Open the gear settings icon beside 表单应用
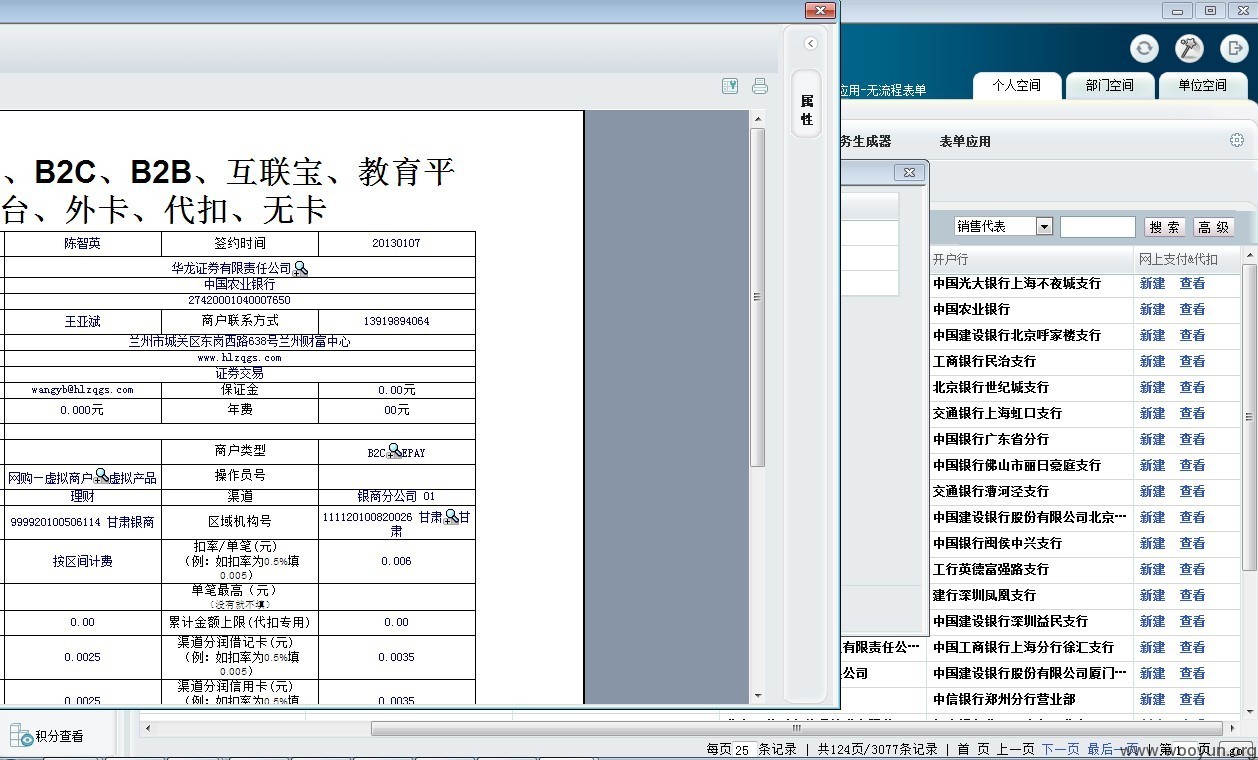 pos(1237,141)
